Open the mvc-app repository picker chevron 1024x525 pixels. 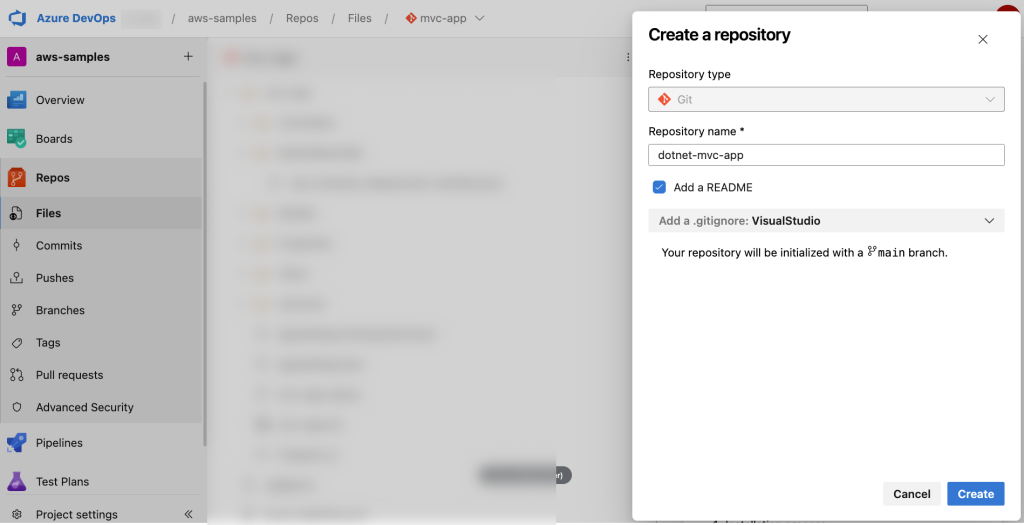(479, 18)
